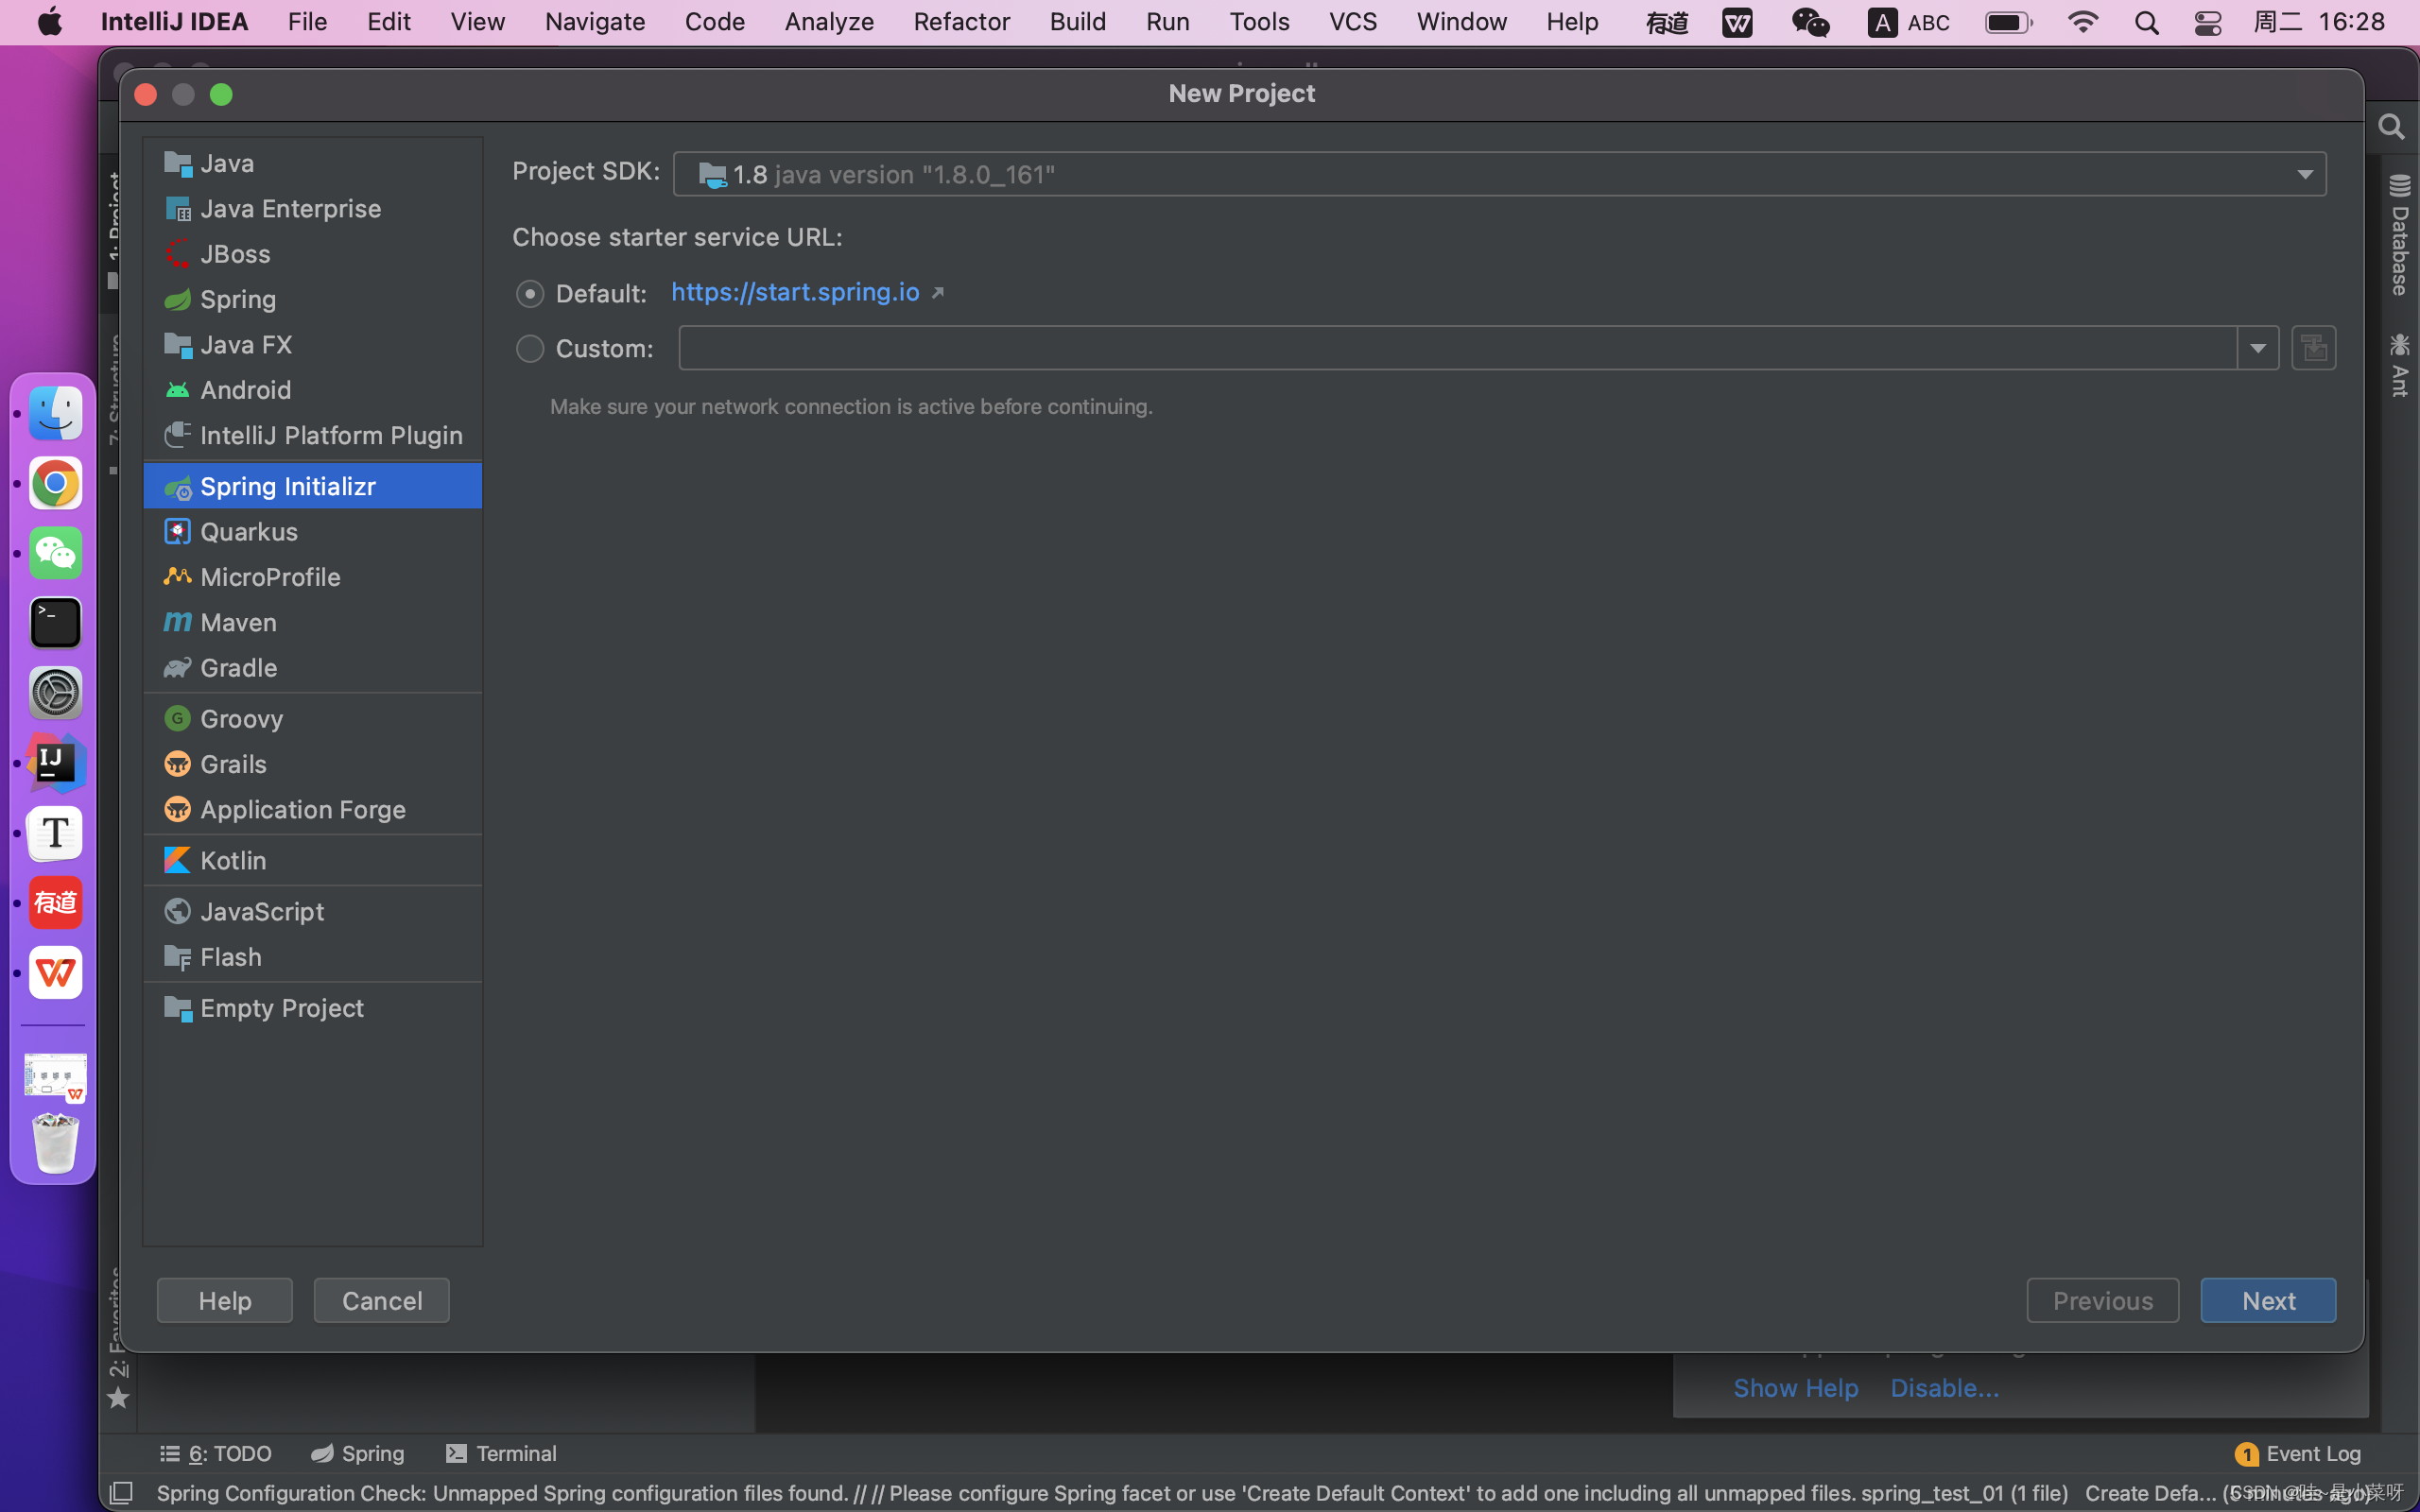
Task: Click the Help button in dialog
Action: (x=225, y=1300)
